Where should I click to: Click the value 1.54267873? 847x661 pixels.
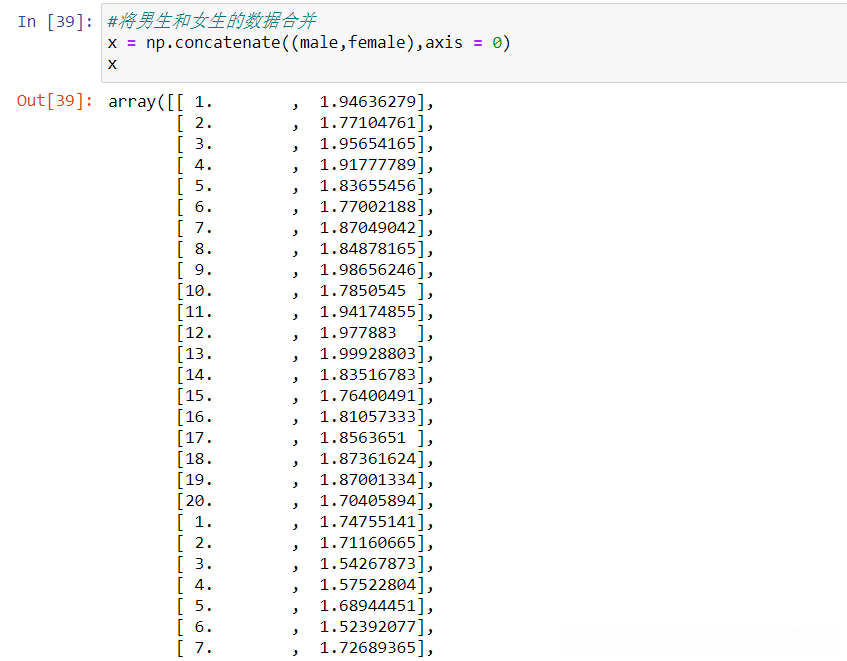point(368,564)
